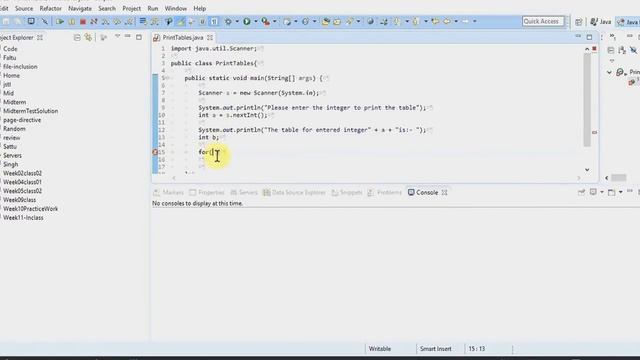Open the Source menu

24,8
